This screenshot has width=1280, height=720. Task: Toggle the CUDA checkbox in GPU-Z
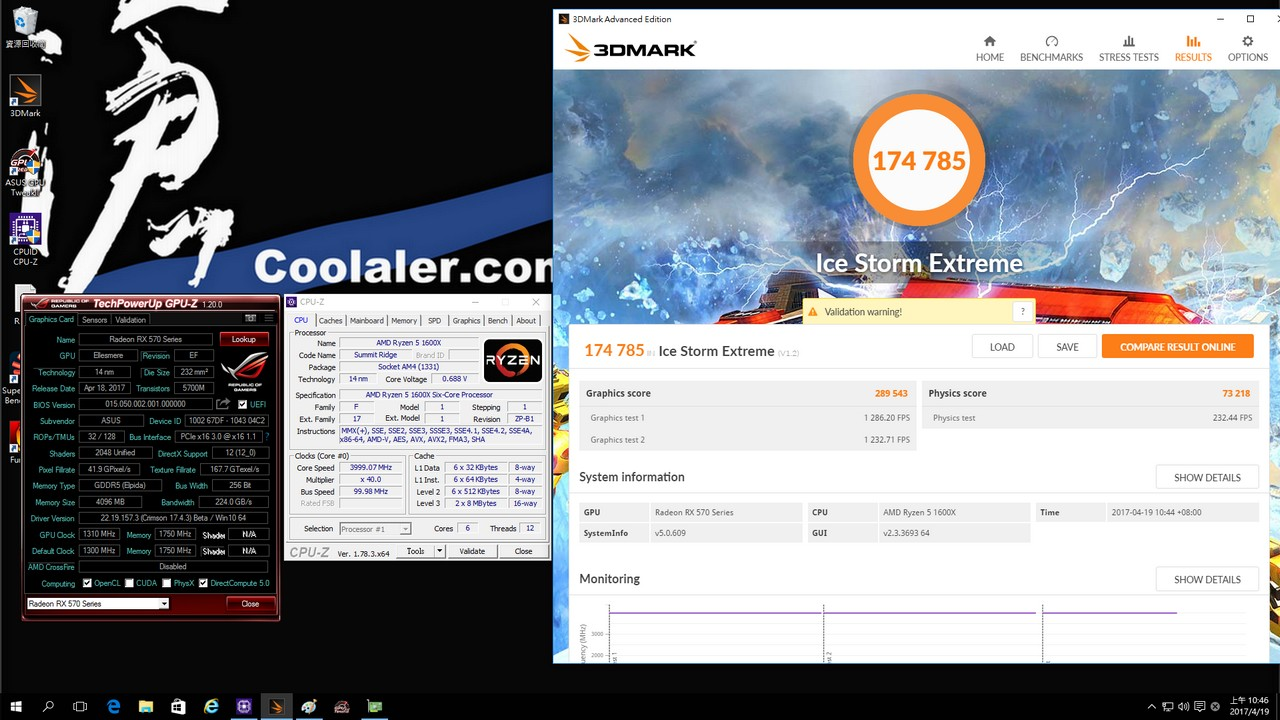click(x=128, y=583)
